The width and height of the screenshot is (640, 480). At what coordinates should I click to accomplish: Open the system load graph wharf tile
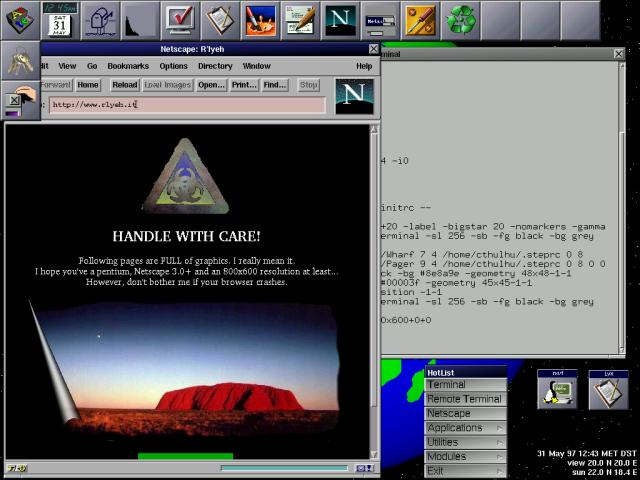tap(140, 20)
